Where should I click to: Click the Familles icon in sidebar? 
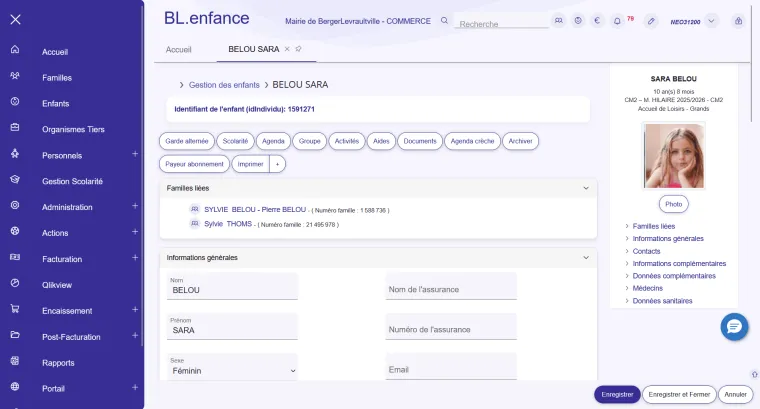[x=15, y=76]
